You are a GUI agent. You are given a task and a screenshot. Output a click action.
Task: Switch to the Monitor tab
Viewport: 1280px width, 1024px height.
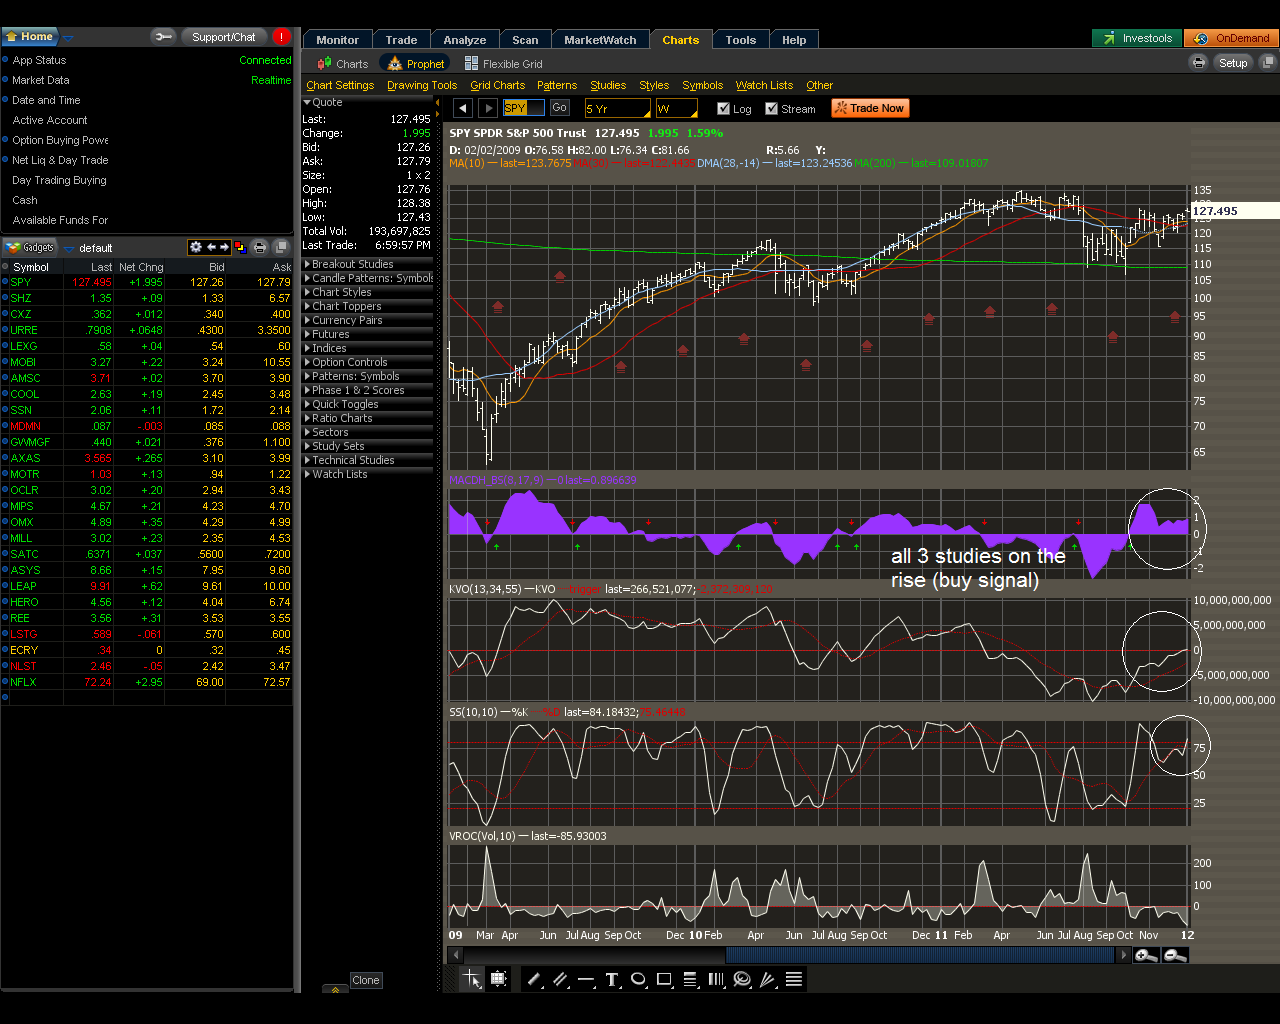tap(337, 40)
